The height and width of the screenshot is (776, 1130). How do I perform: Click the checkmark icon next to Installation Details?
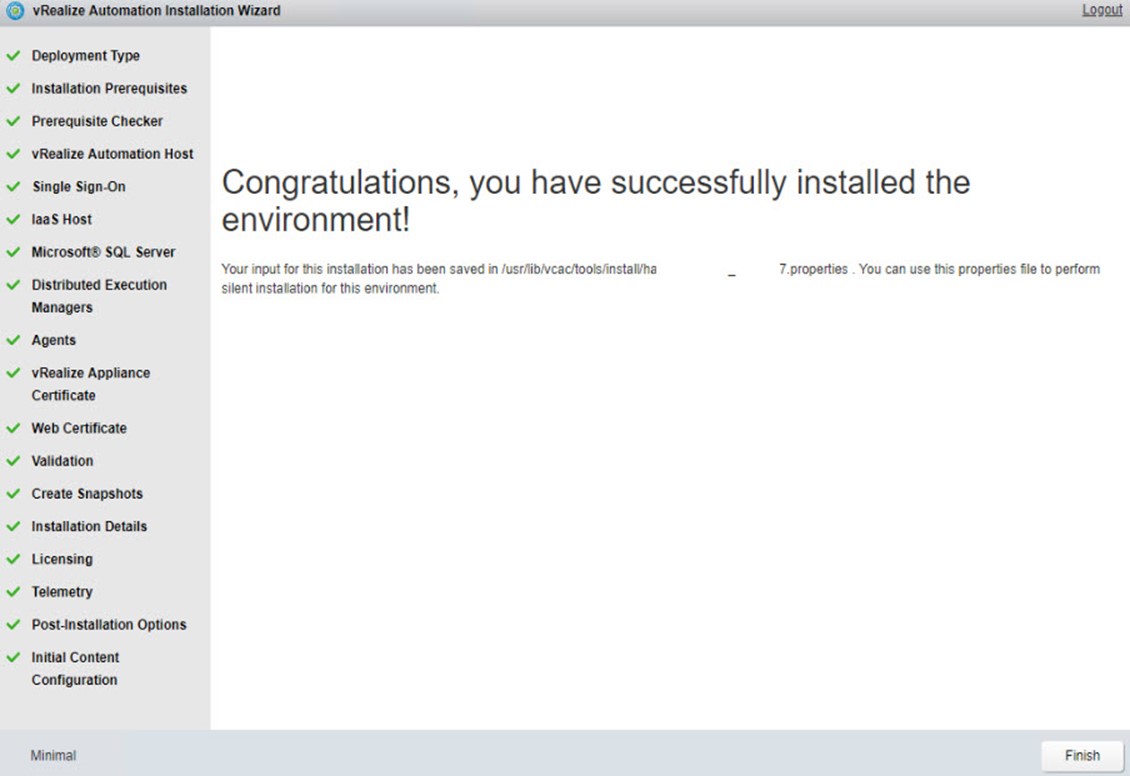13,526
